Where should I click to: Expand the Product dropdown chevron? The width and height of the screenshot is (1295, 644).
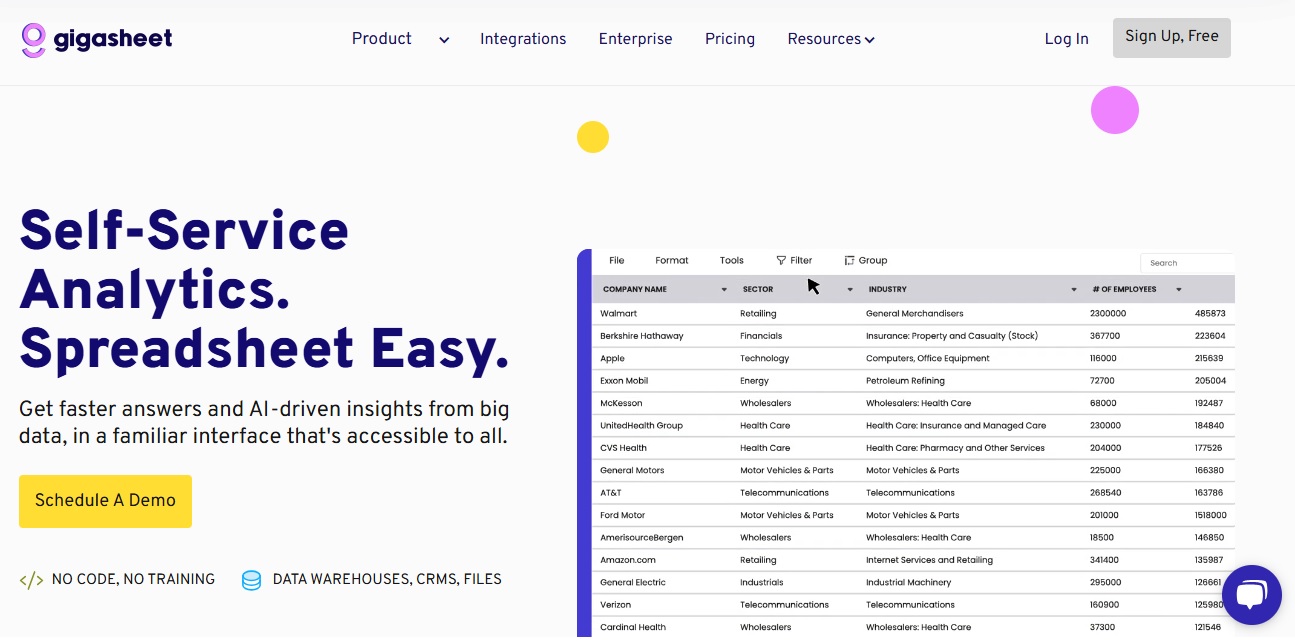click(x=444, y=40)
